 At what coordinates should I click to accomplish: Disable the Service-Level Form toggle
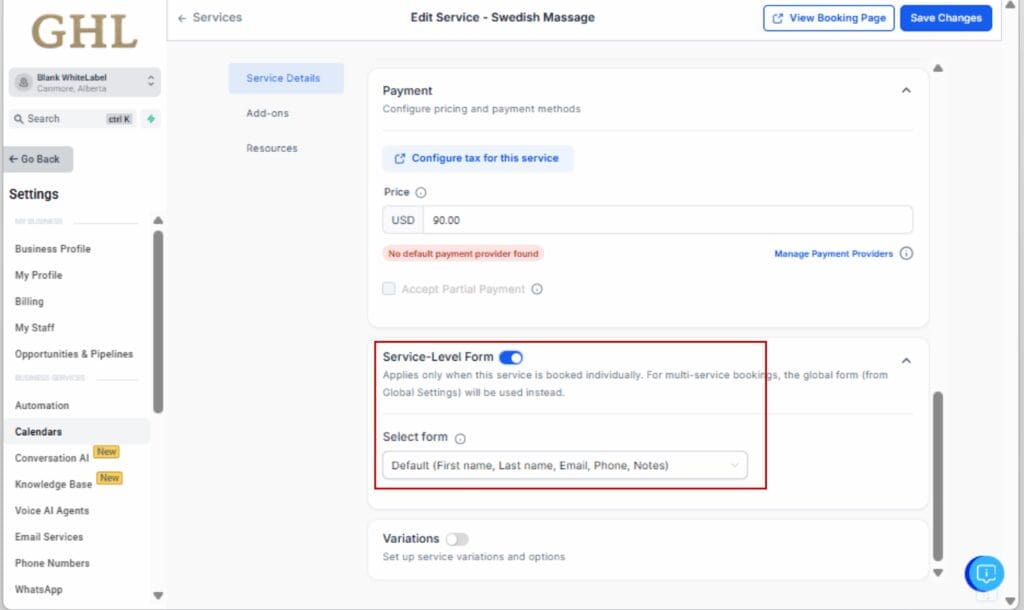tap(510, 357)
